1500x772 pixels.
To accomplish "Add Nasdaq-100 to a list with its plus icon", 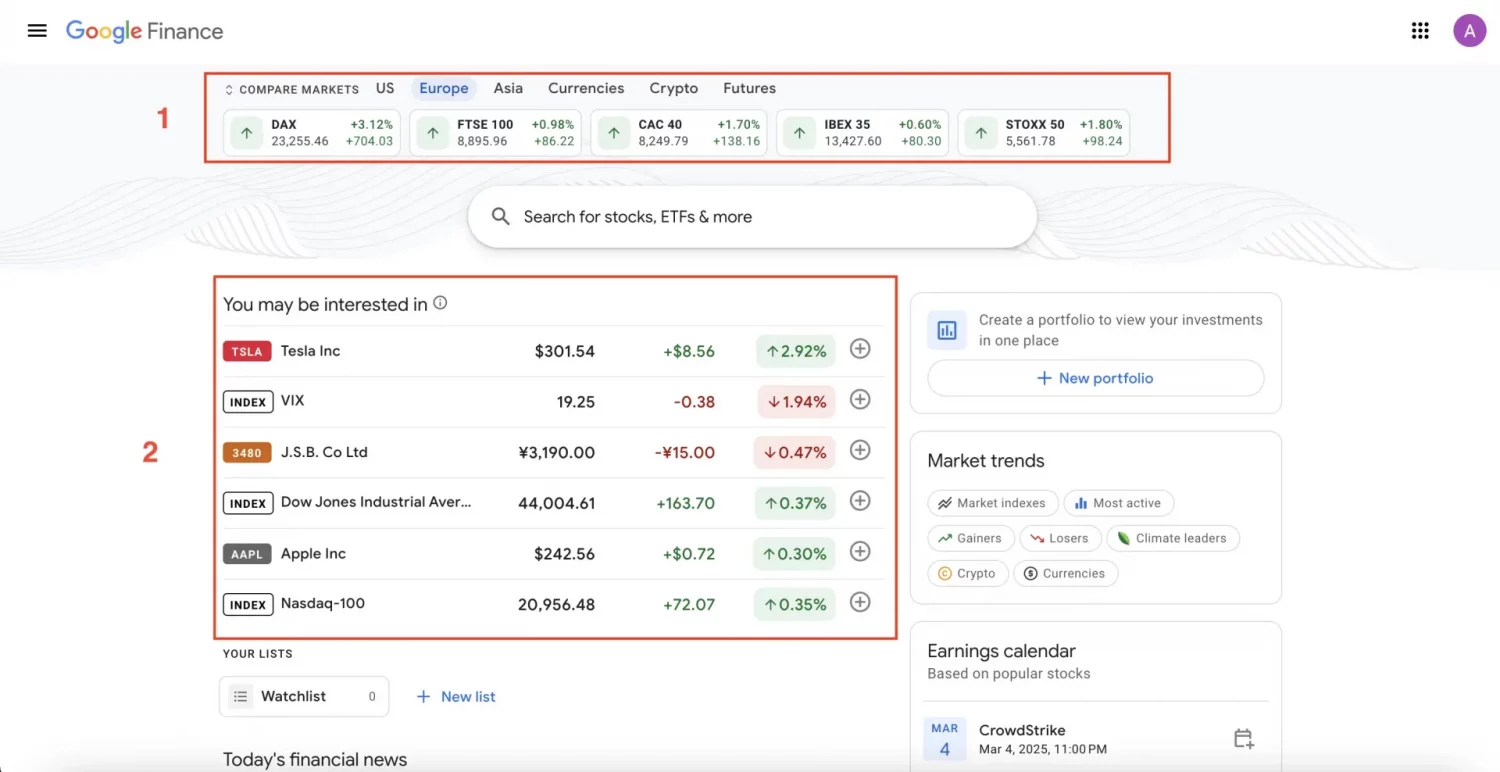I will (860, 602).
